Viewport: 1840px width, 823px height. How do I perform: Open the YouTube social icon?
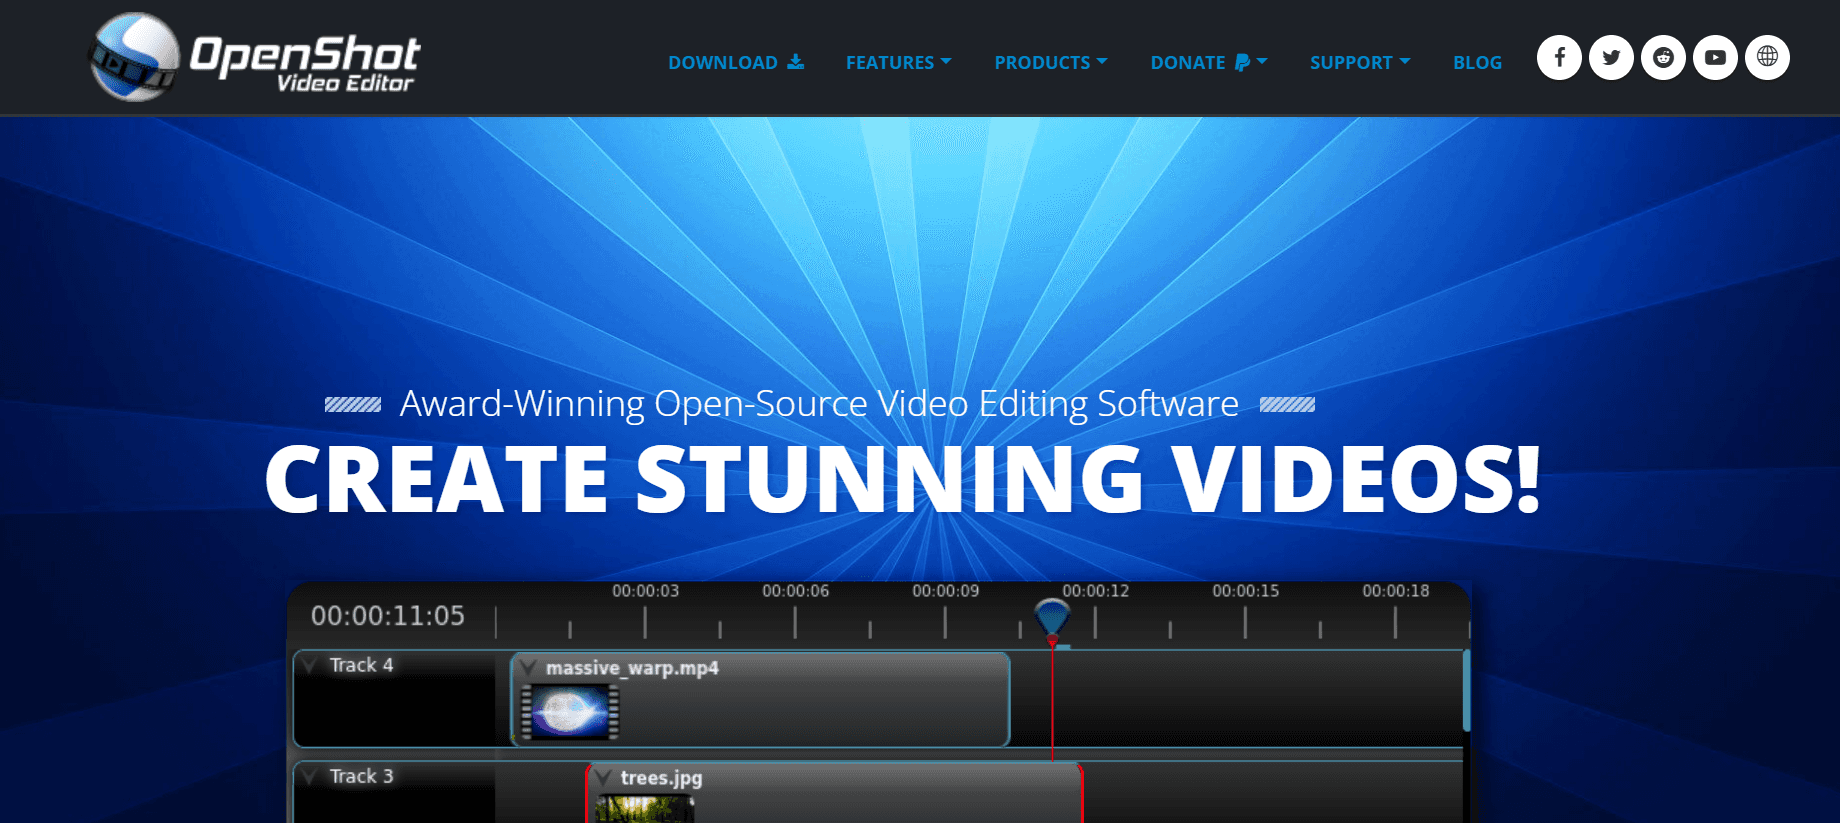(1715, 57)
